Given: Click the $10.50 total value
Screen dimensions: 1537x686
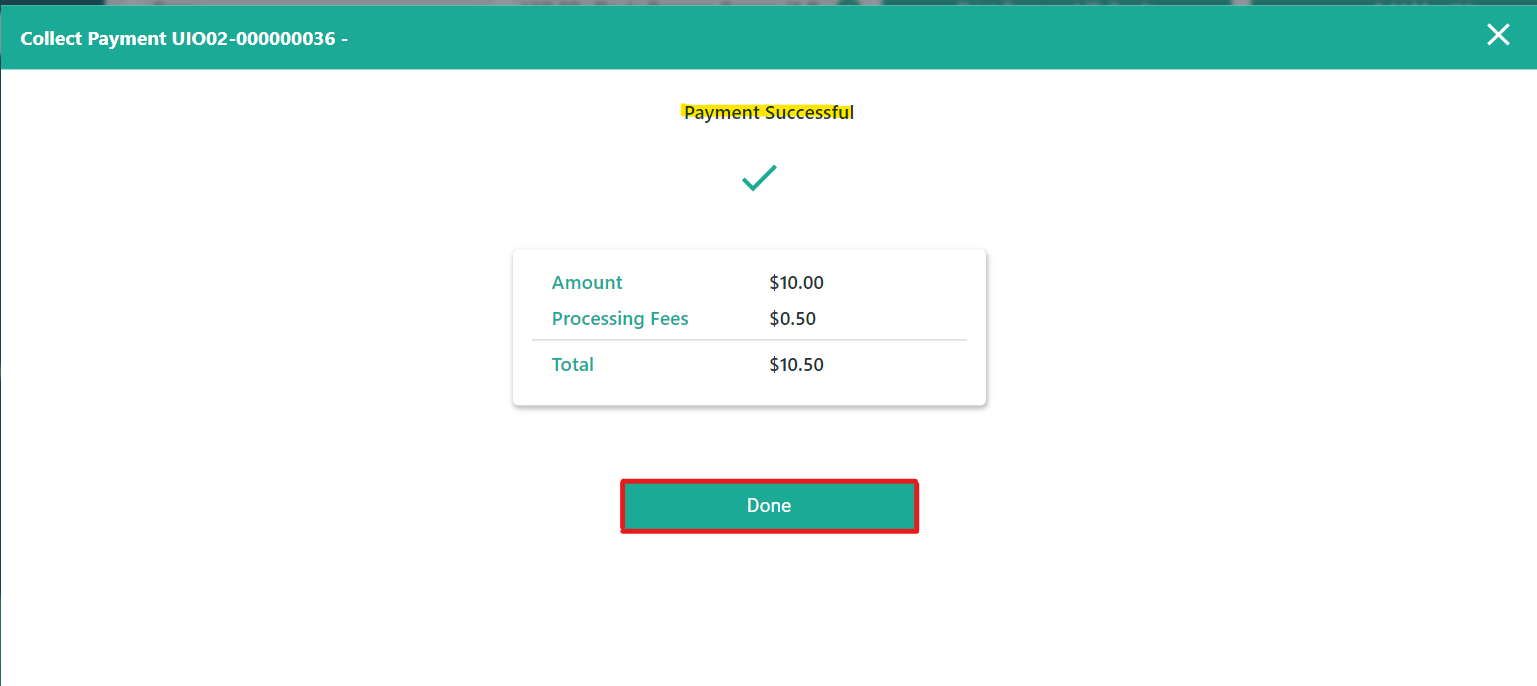Looking at the screenshot, I should (x=796, y=365).
